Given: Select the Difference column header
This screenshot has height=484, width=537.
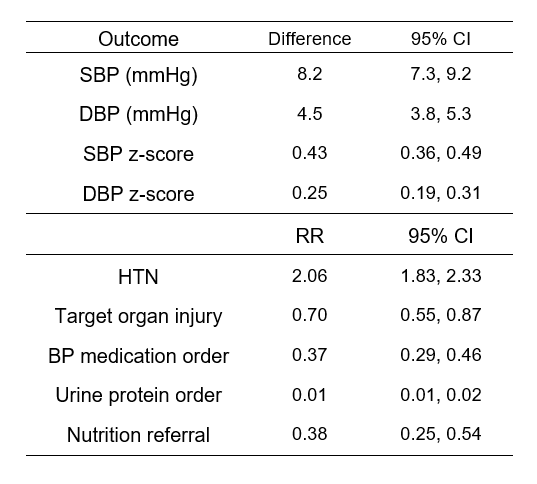Looking at the screenshot, I should [310, 39].
